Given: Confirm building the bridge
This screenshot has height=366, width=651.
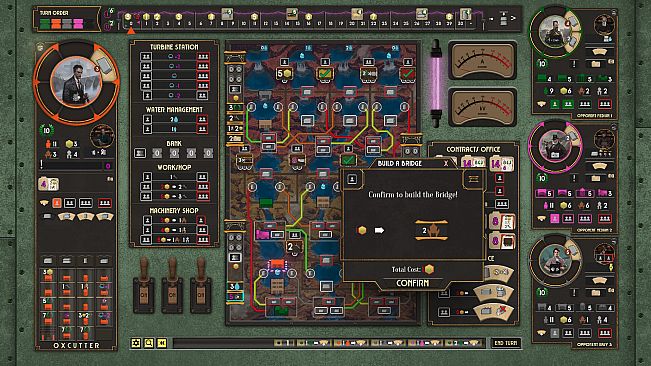Looking at the screenshot, I should 413,283.
